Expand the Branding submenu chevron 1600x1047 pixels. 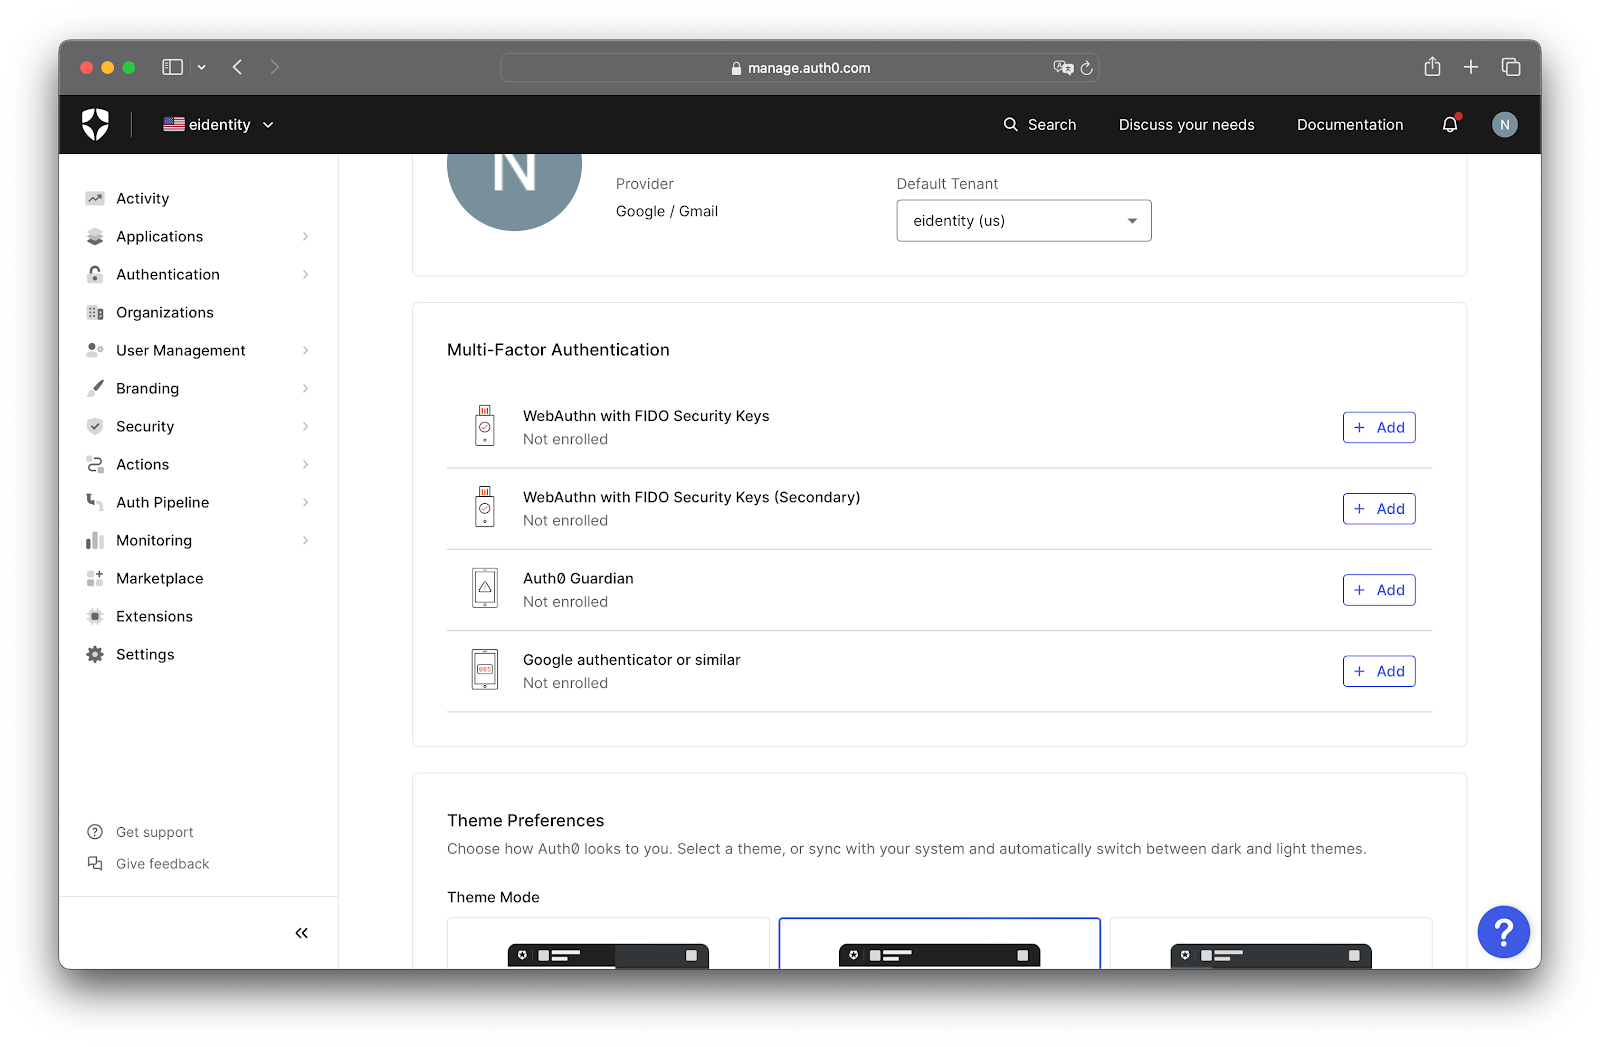point(306,388)
